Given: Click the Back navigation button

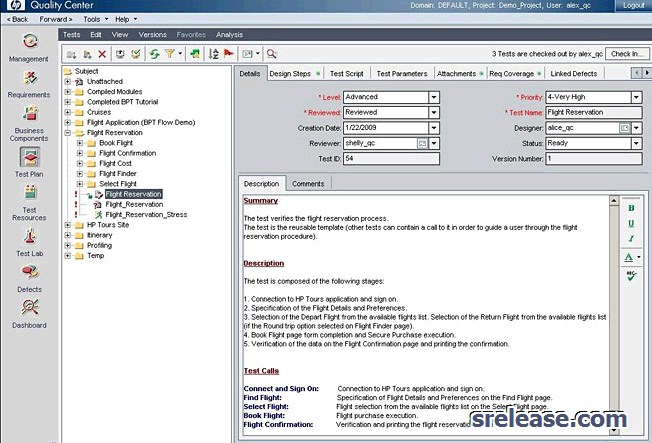Looking at the screenshot, I should [17, 20].
